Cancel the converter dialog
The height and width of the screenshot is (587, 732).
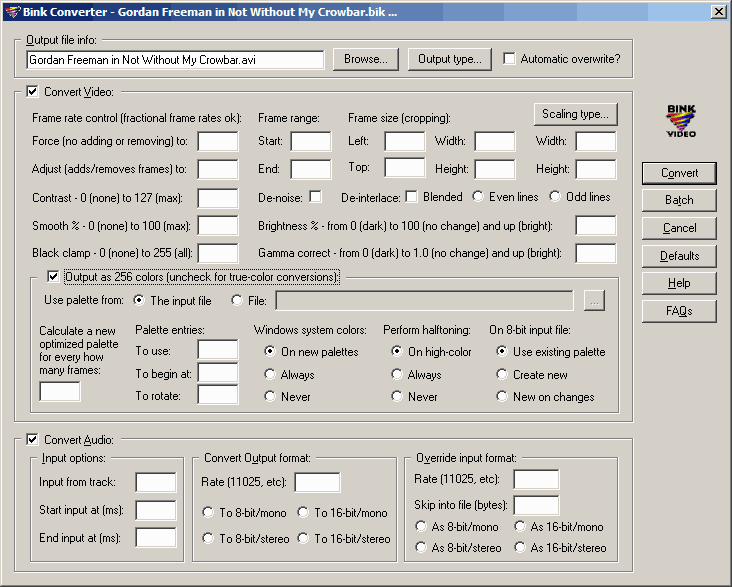[x=679, y=228]
